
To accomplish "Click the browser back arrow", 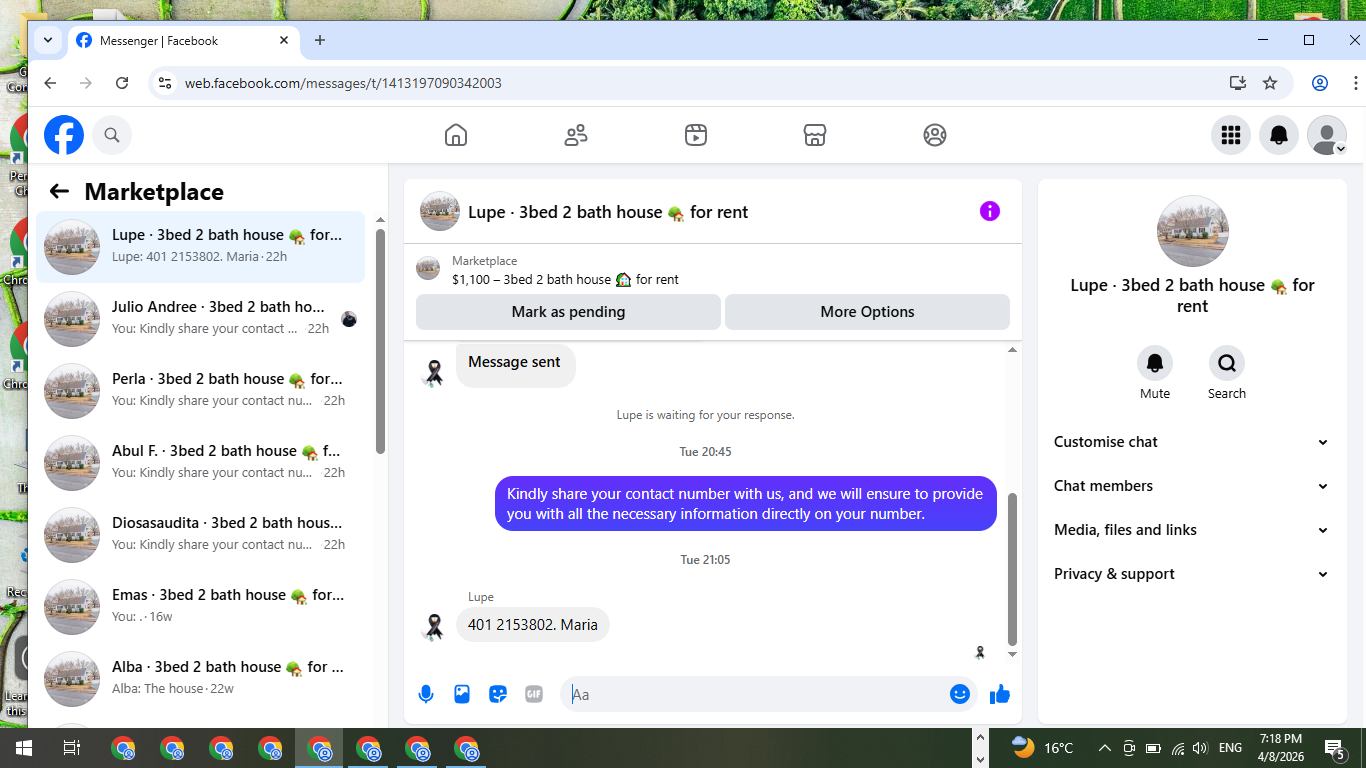I will pos(50,83).
